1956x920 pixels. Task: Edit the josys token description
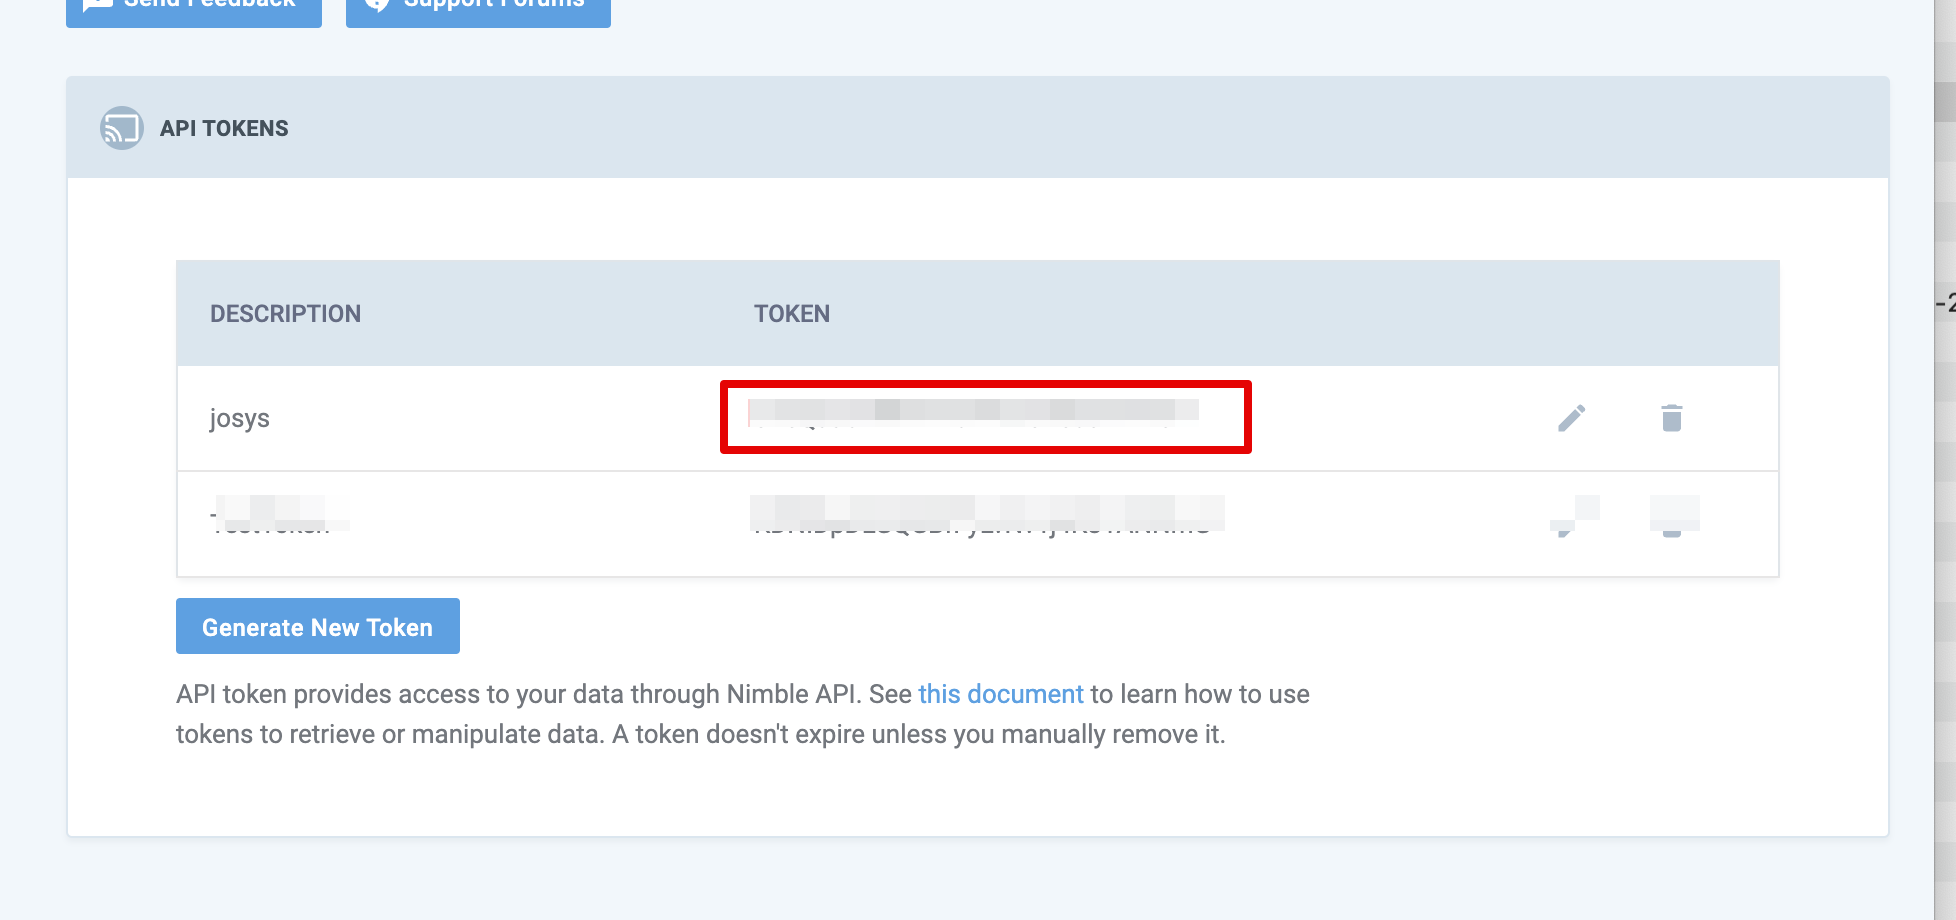click(x=1571, y=418)
